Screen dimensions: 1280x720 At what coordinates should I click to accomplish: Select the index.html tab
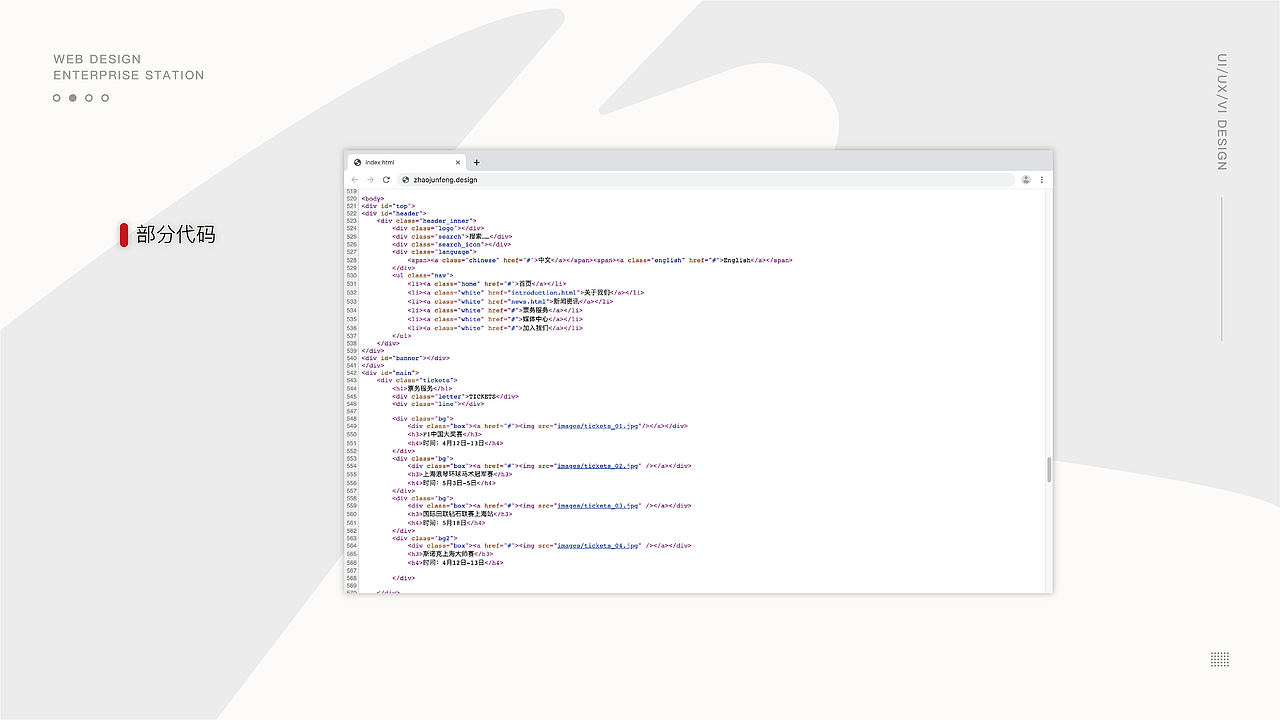tap(406, 162)
